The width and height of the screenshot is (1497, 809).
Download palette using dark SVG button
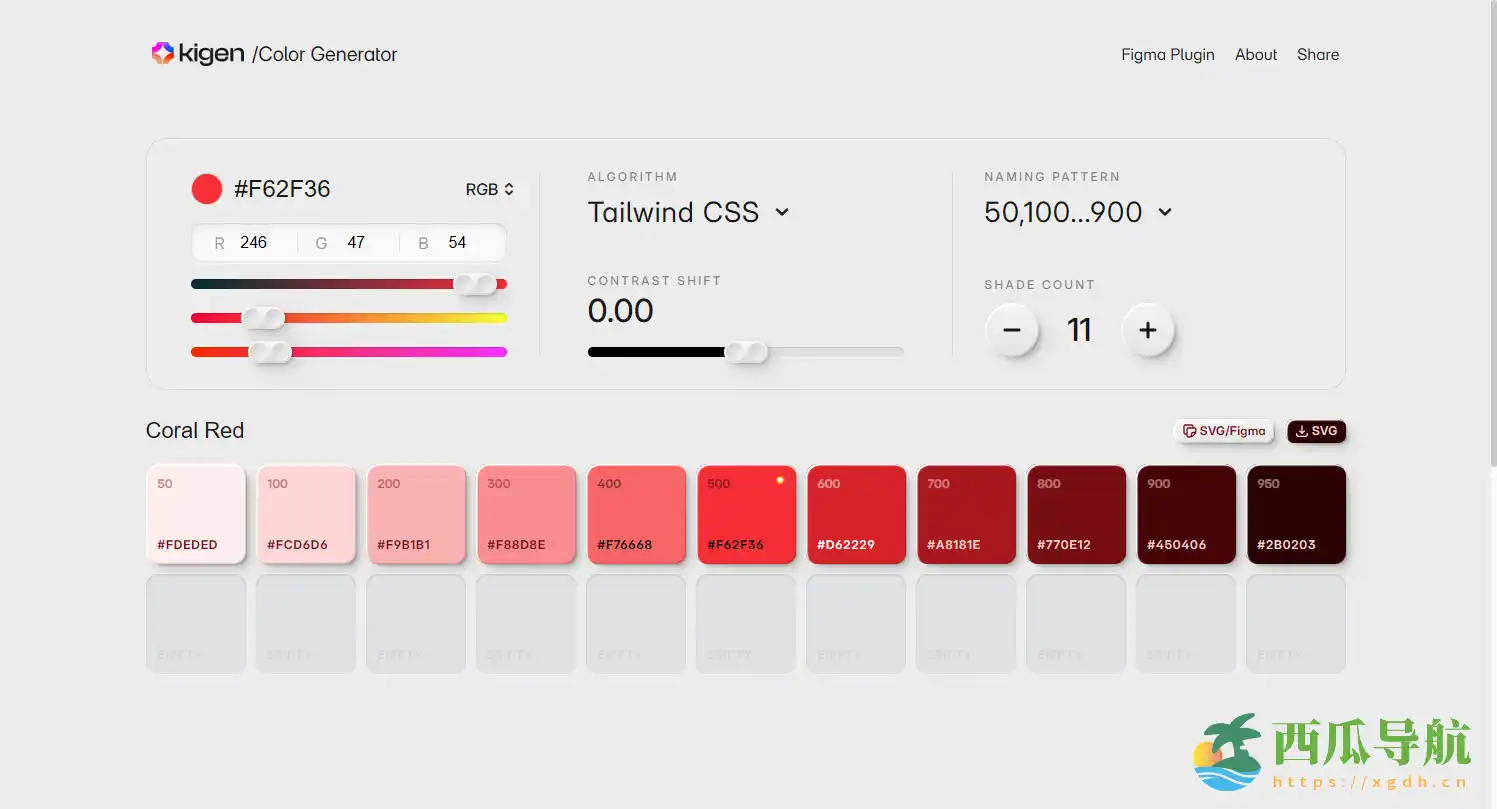1316,431
